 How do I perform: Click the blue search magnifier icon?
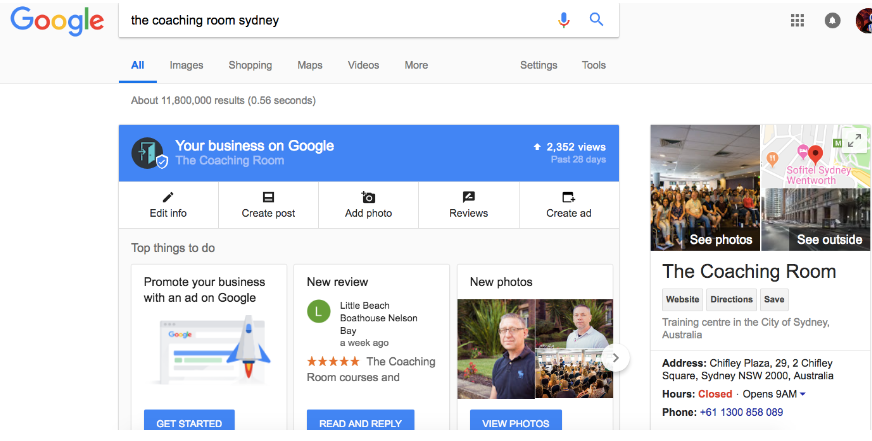pyautogui.click(x=596, y=19)
